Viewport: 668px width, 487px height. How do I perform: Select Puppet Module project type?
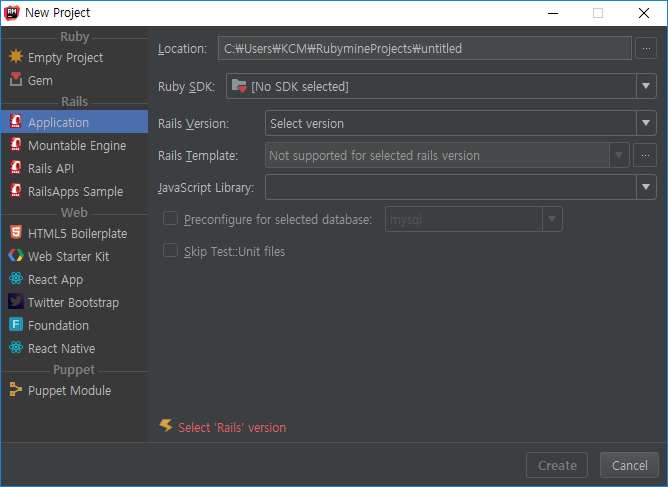75,390
